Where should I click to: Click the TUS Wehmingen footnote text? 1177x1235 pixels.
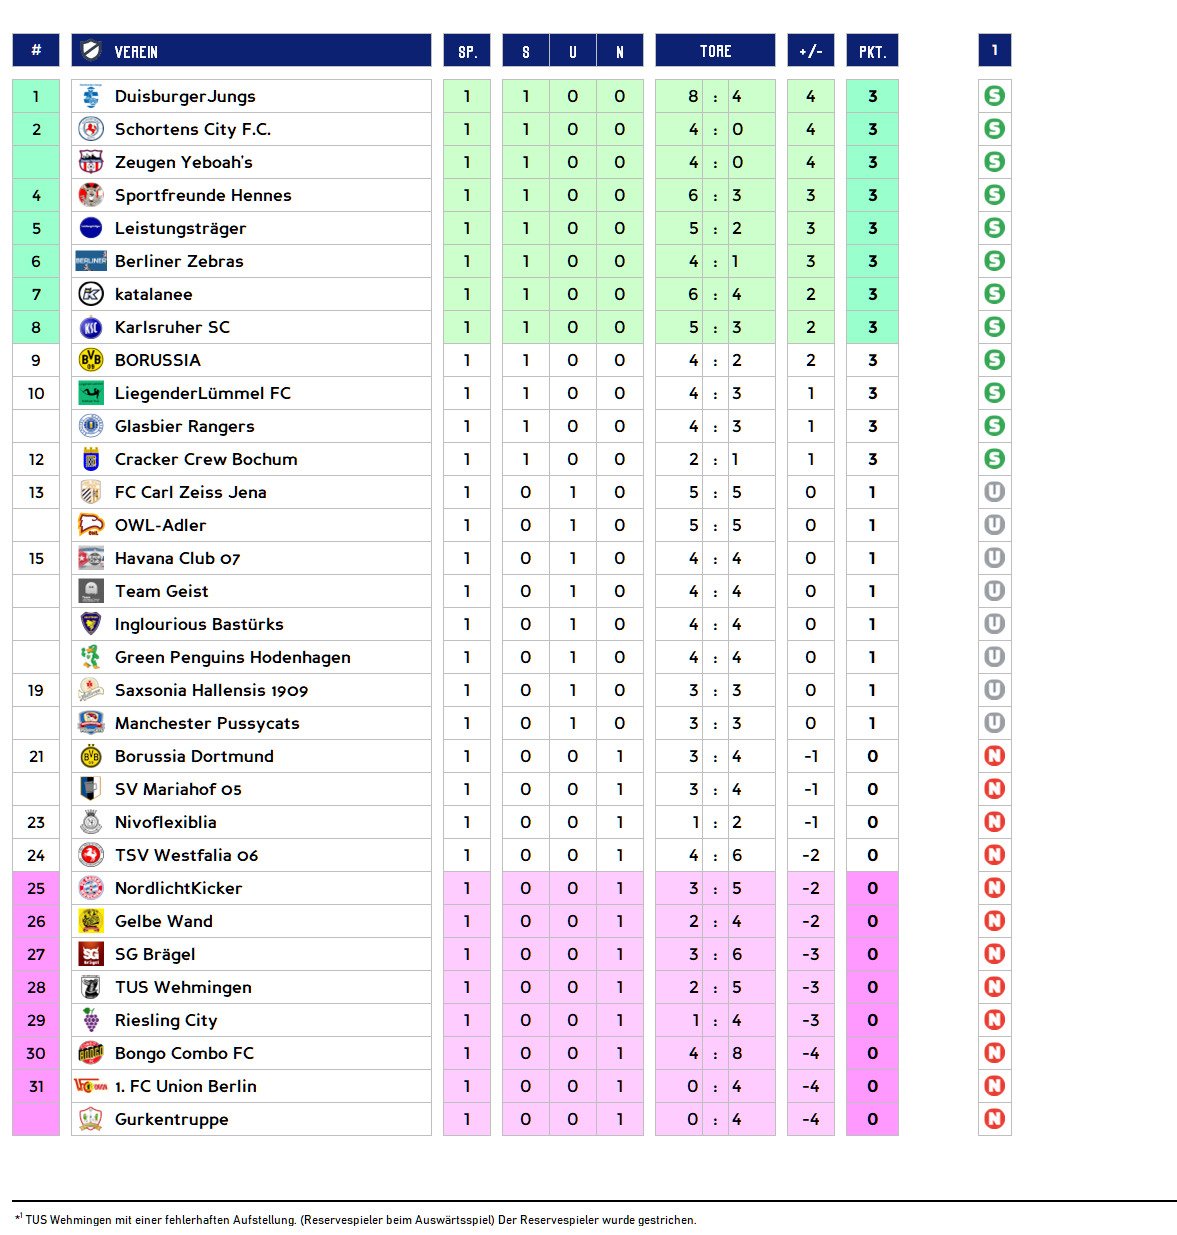coord(356,1220)
